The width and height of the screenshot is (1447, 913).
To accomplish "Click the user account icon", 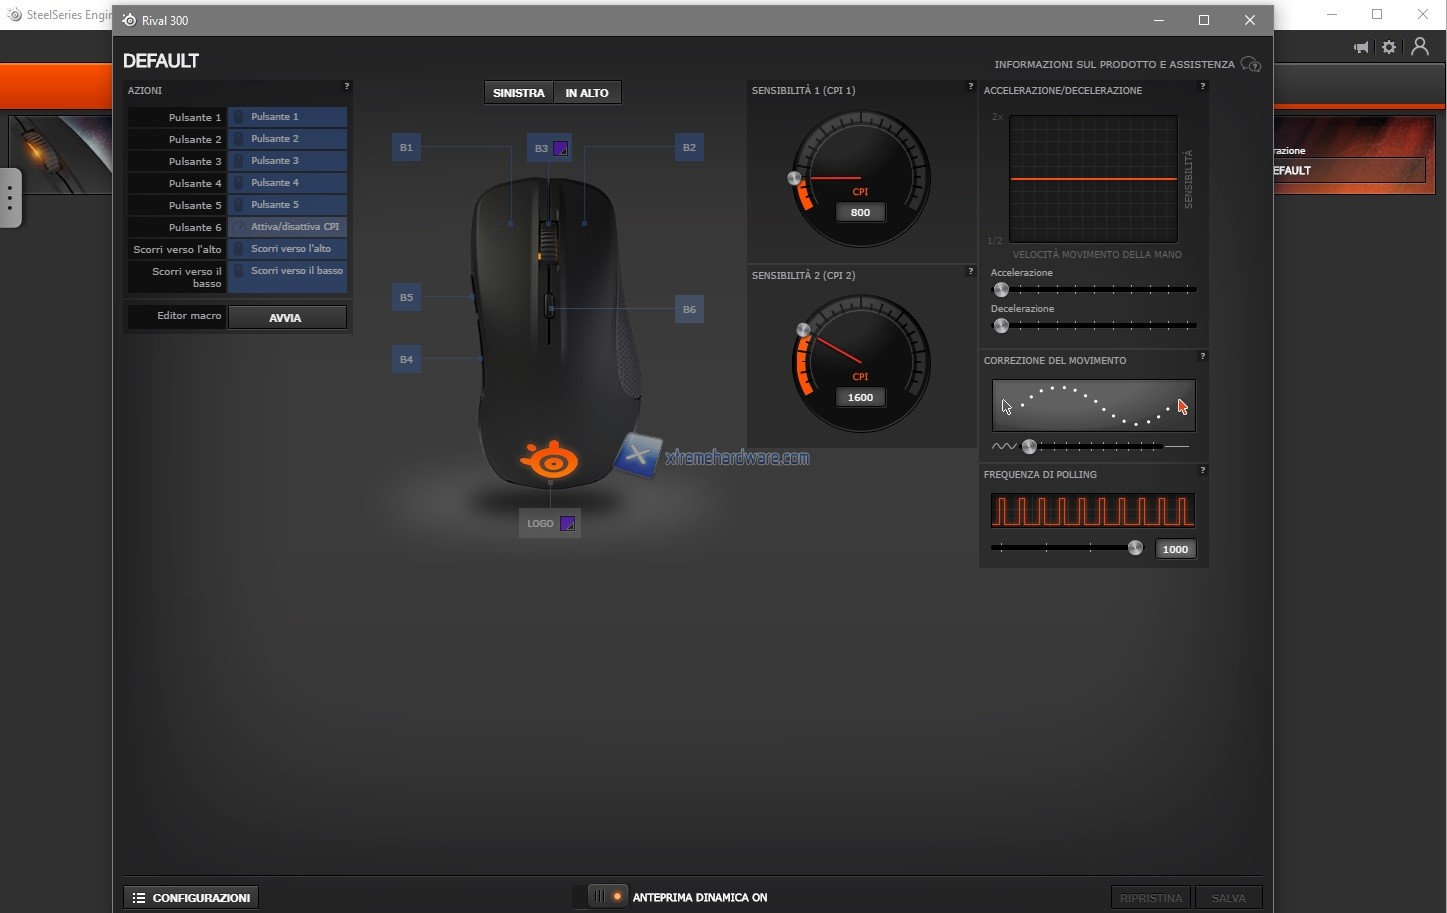I will tap(1419, 47).
